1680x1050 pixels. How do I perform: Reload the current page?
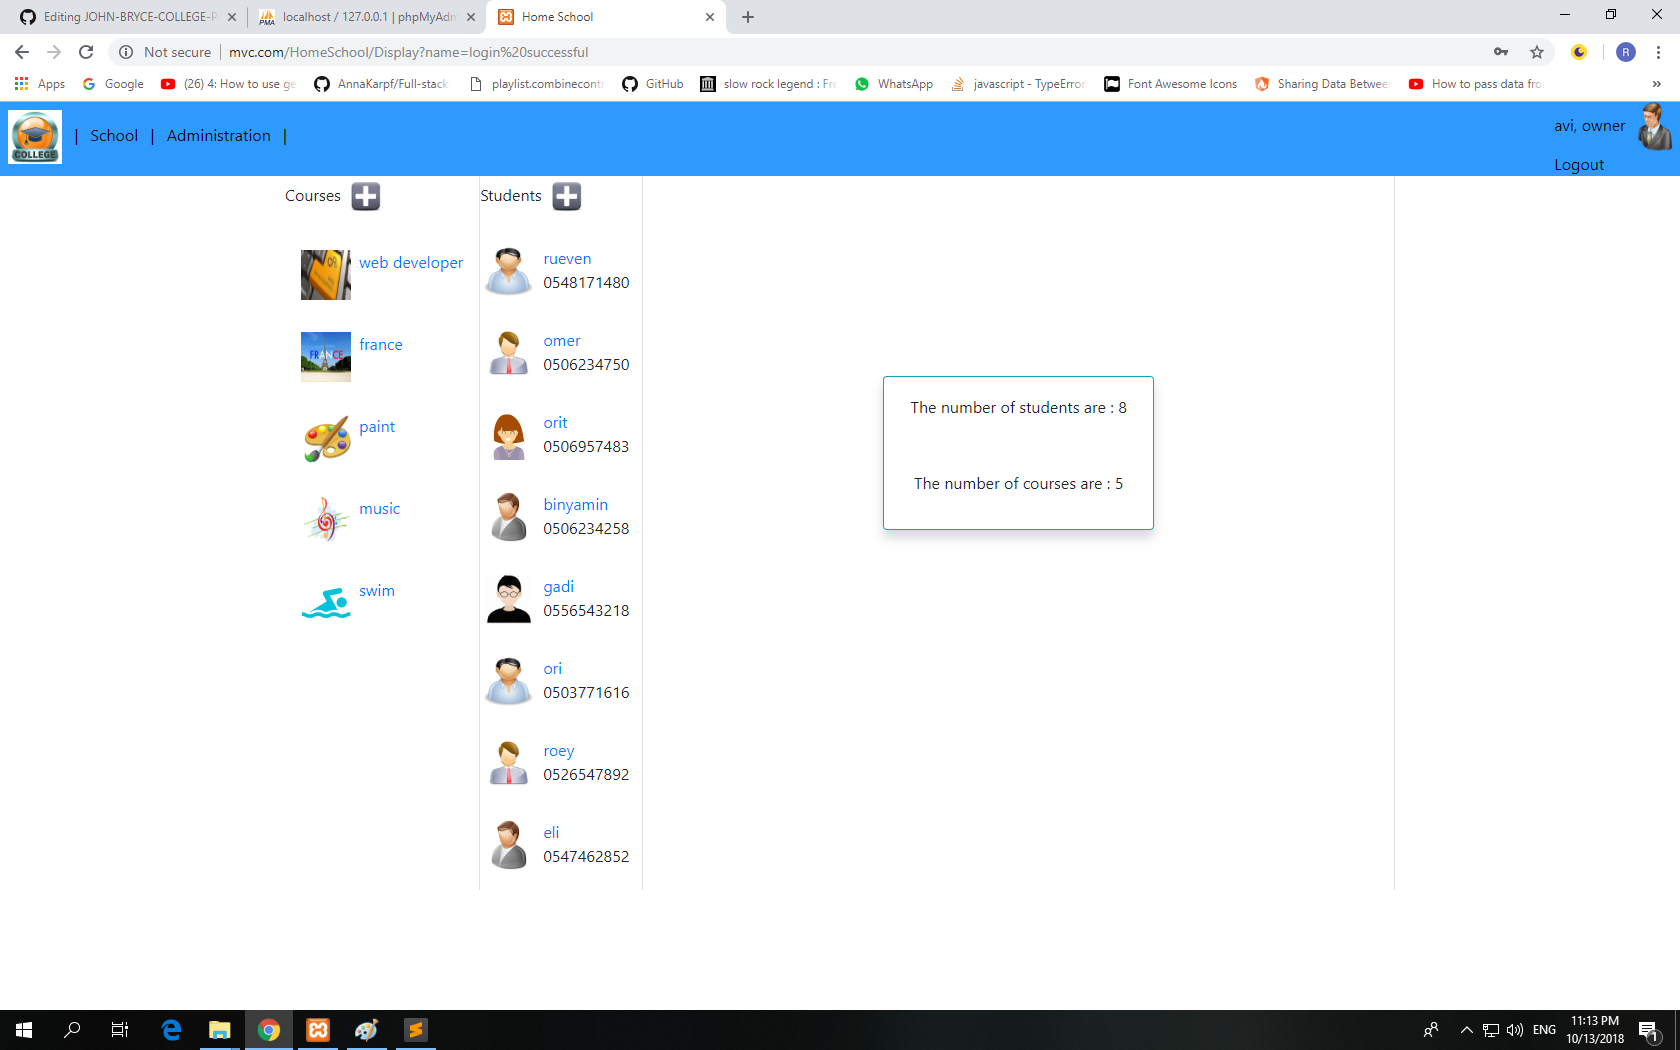pos(86,52)
